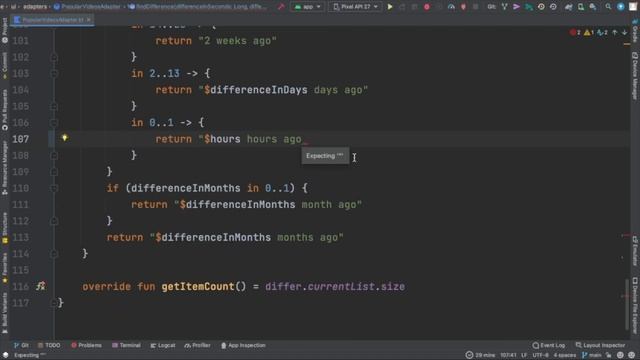Click the red Debug app icon
640x360 pixels.
point(427,7)
